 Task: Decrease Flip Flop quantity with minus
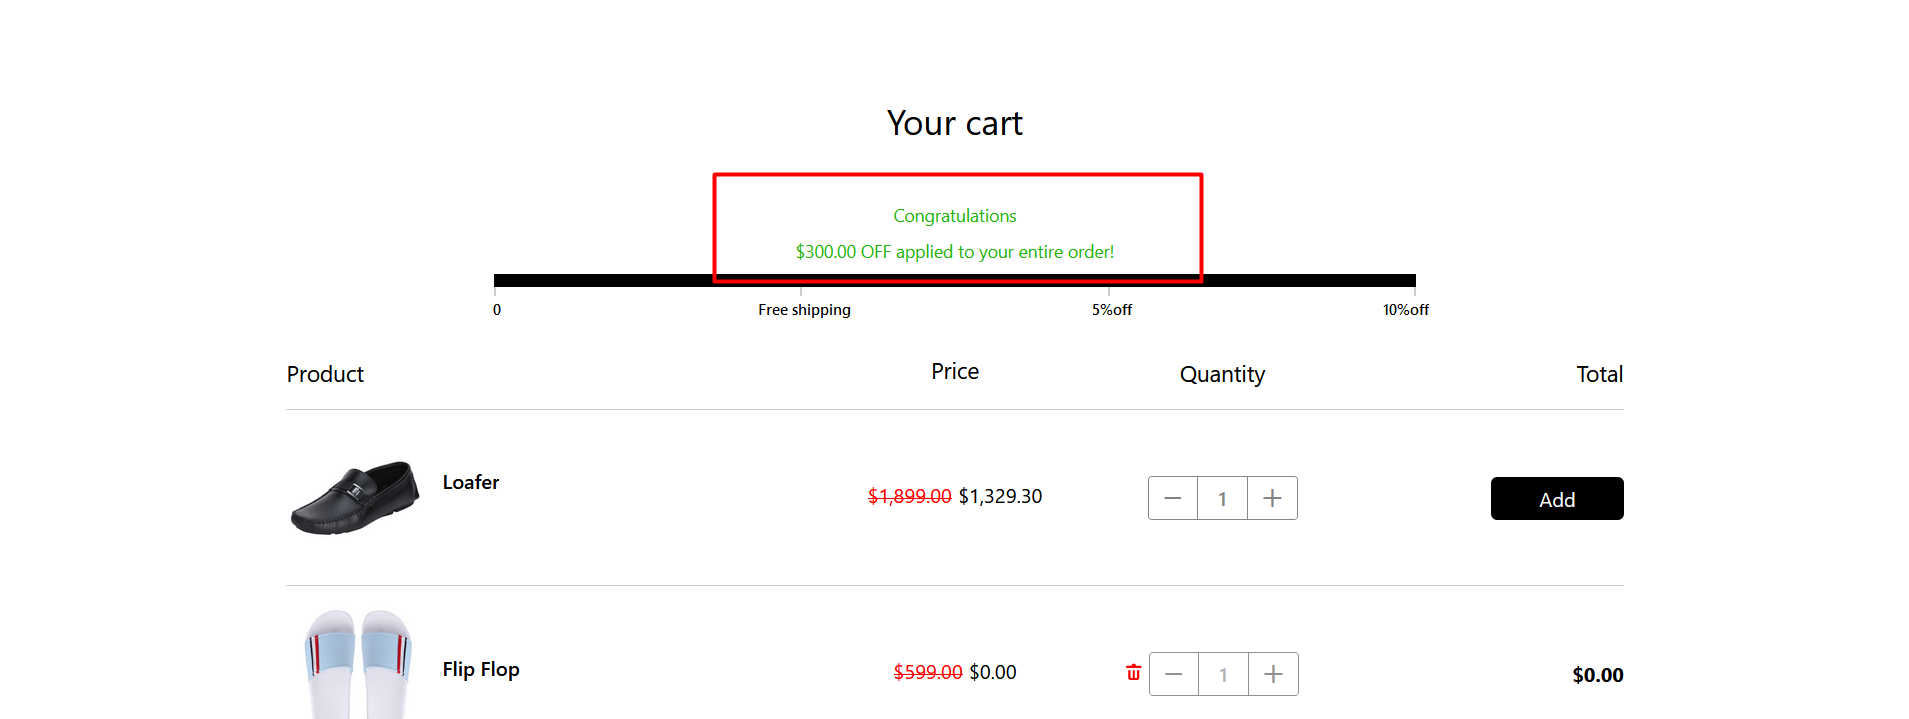click(x=1174, y=674)
